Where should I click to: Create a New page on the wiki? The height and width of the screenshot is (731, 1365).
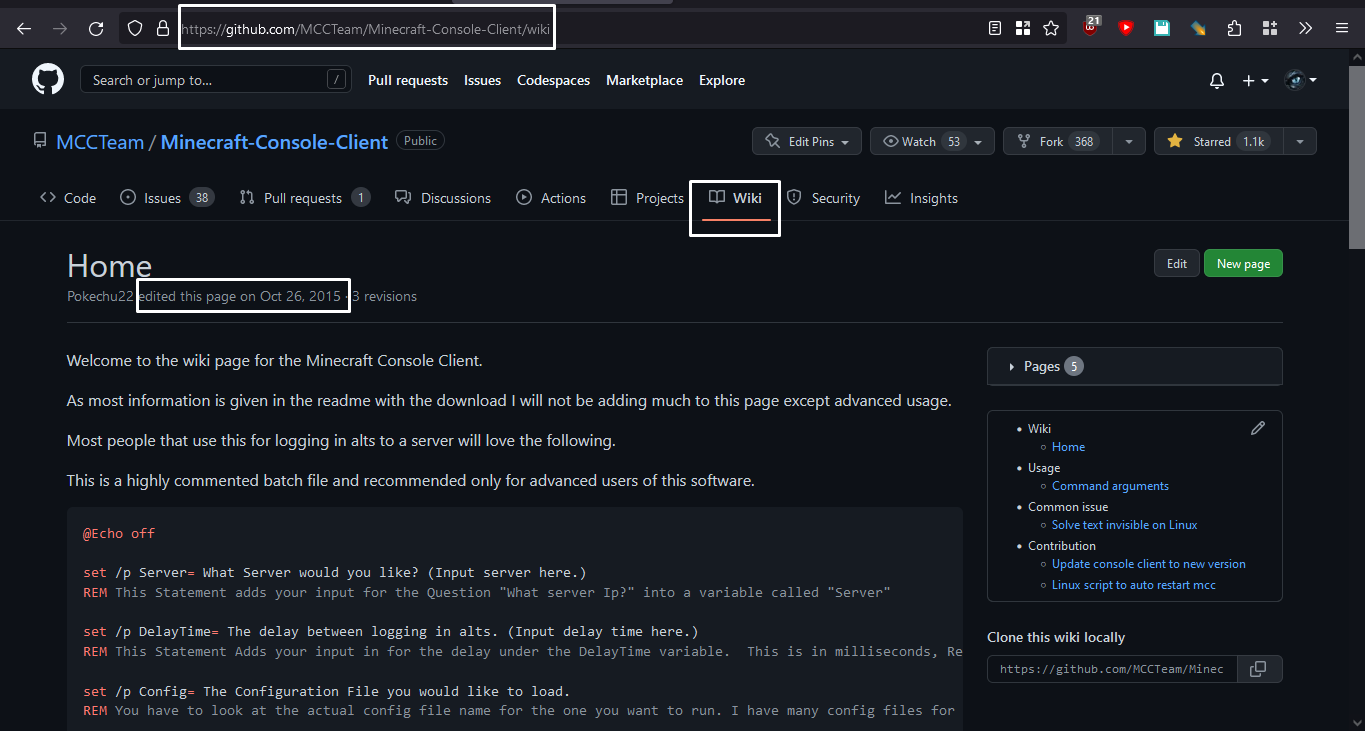point(1243,263)
